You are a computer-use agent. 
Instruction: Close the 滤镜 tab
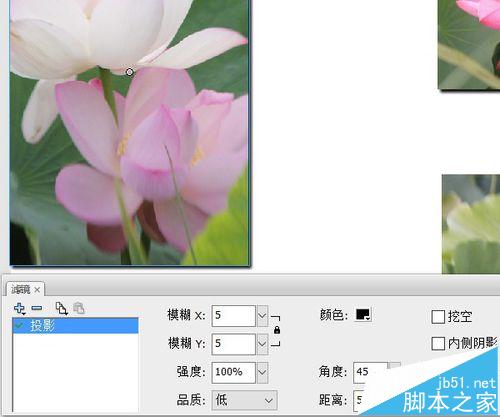coord(37,290)
